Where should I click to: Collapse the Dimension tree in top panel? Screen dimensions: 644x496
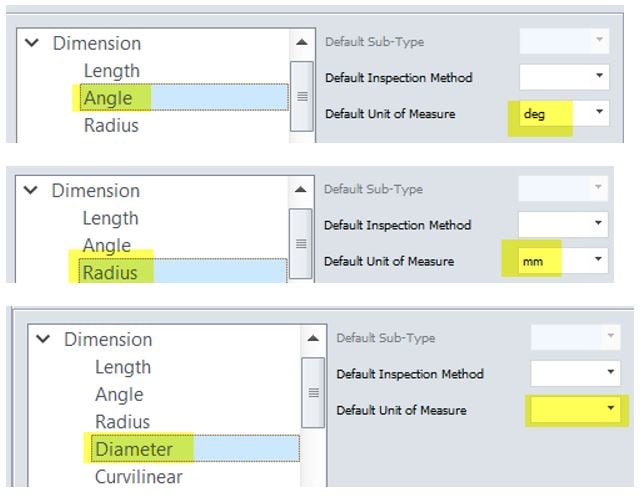pyautogui.click(x=31, y=43)
